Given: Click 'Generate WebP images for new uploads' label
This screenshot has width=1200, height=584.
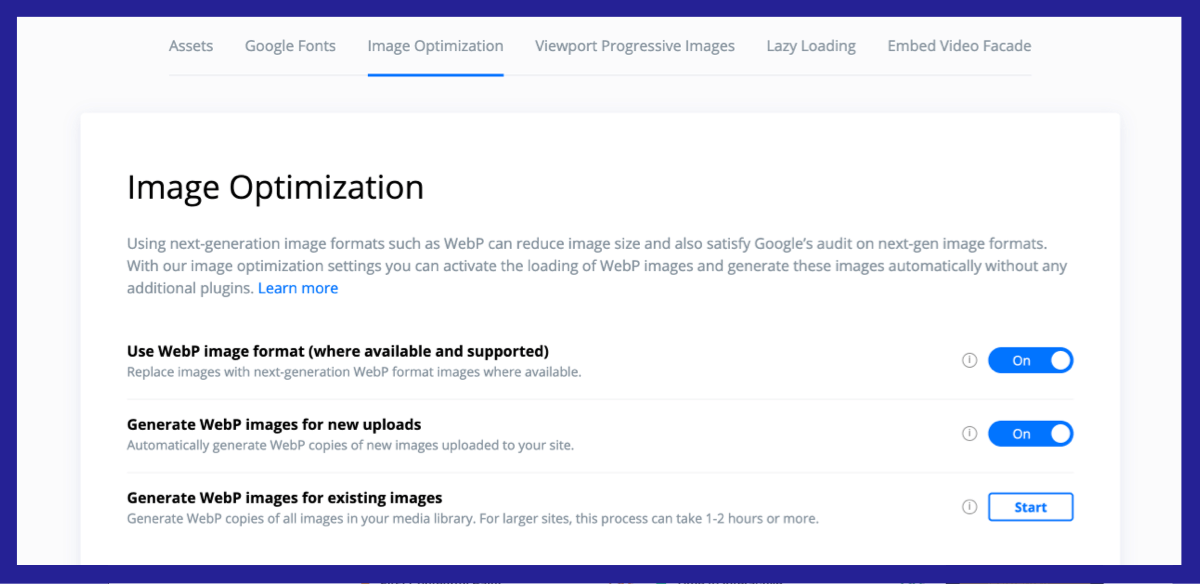Looking at the screenshot, I should [274, 425].
